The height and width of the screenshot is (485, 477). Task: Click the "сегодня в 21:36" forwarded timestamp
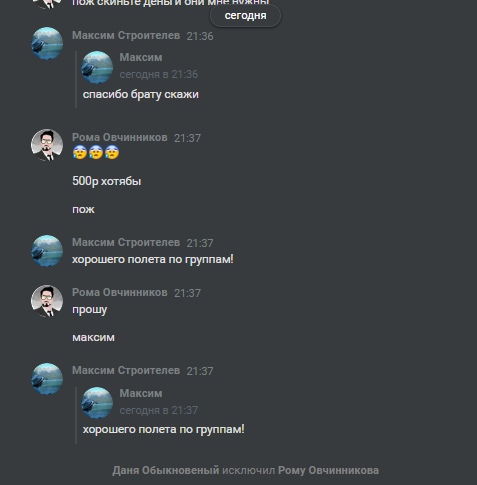[159, 74]
